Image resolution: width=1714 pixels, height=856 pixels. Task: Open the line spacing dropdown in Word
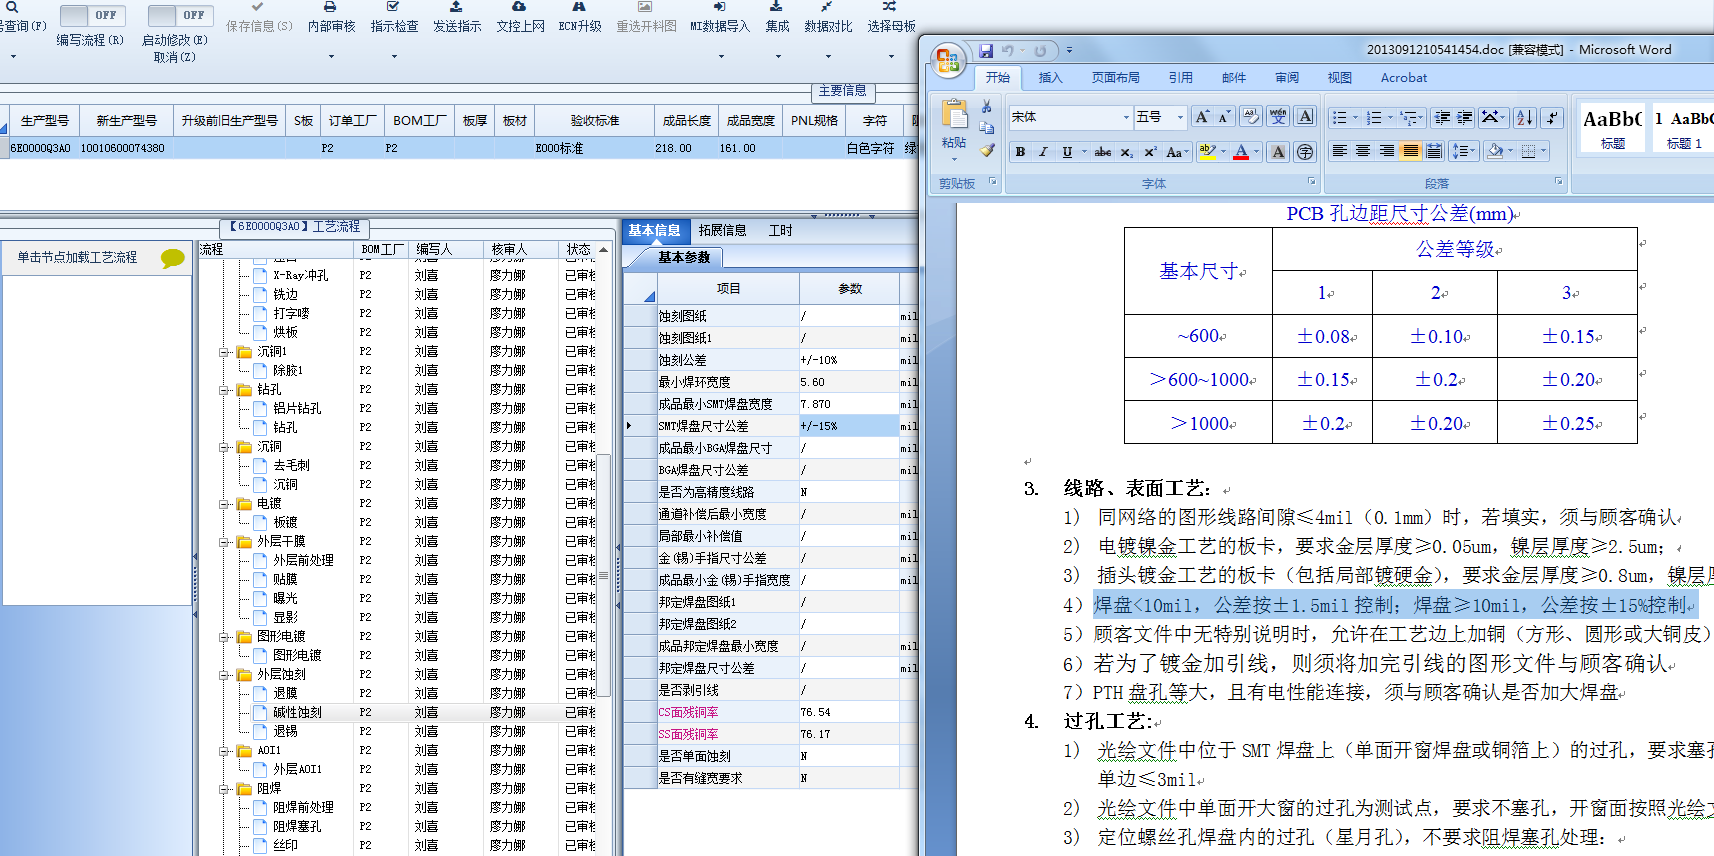[1474, 152]
